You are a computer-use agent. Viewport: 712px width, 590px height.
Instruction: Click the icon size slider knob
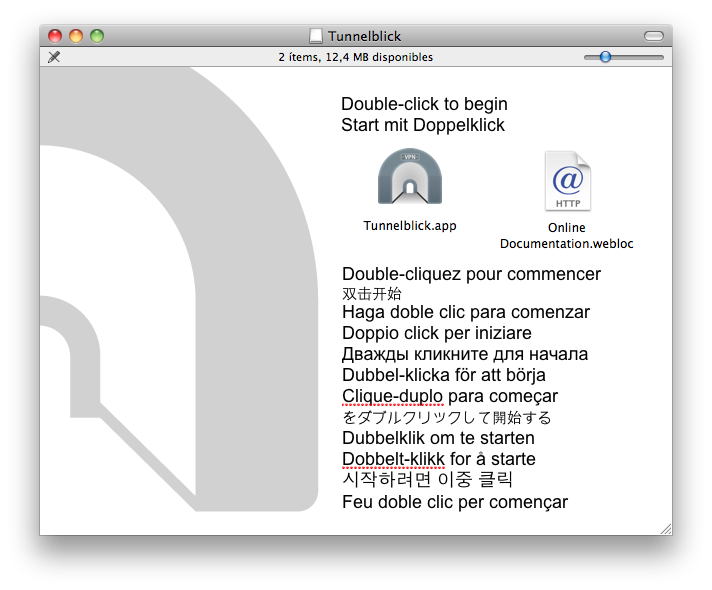[x=605, y=57]
